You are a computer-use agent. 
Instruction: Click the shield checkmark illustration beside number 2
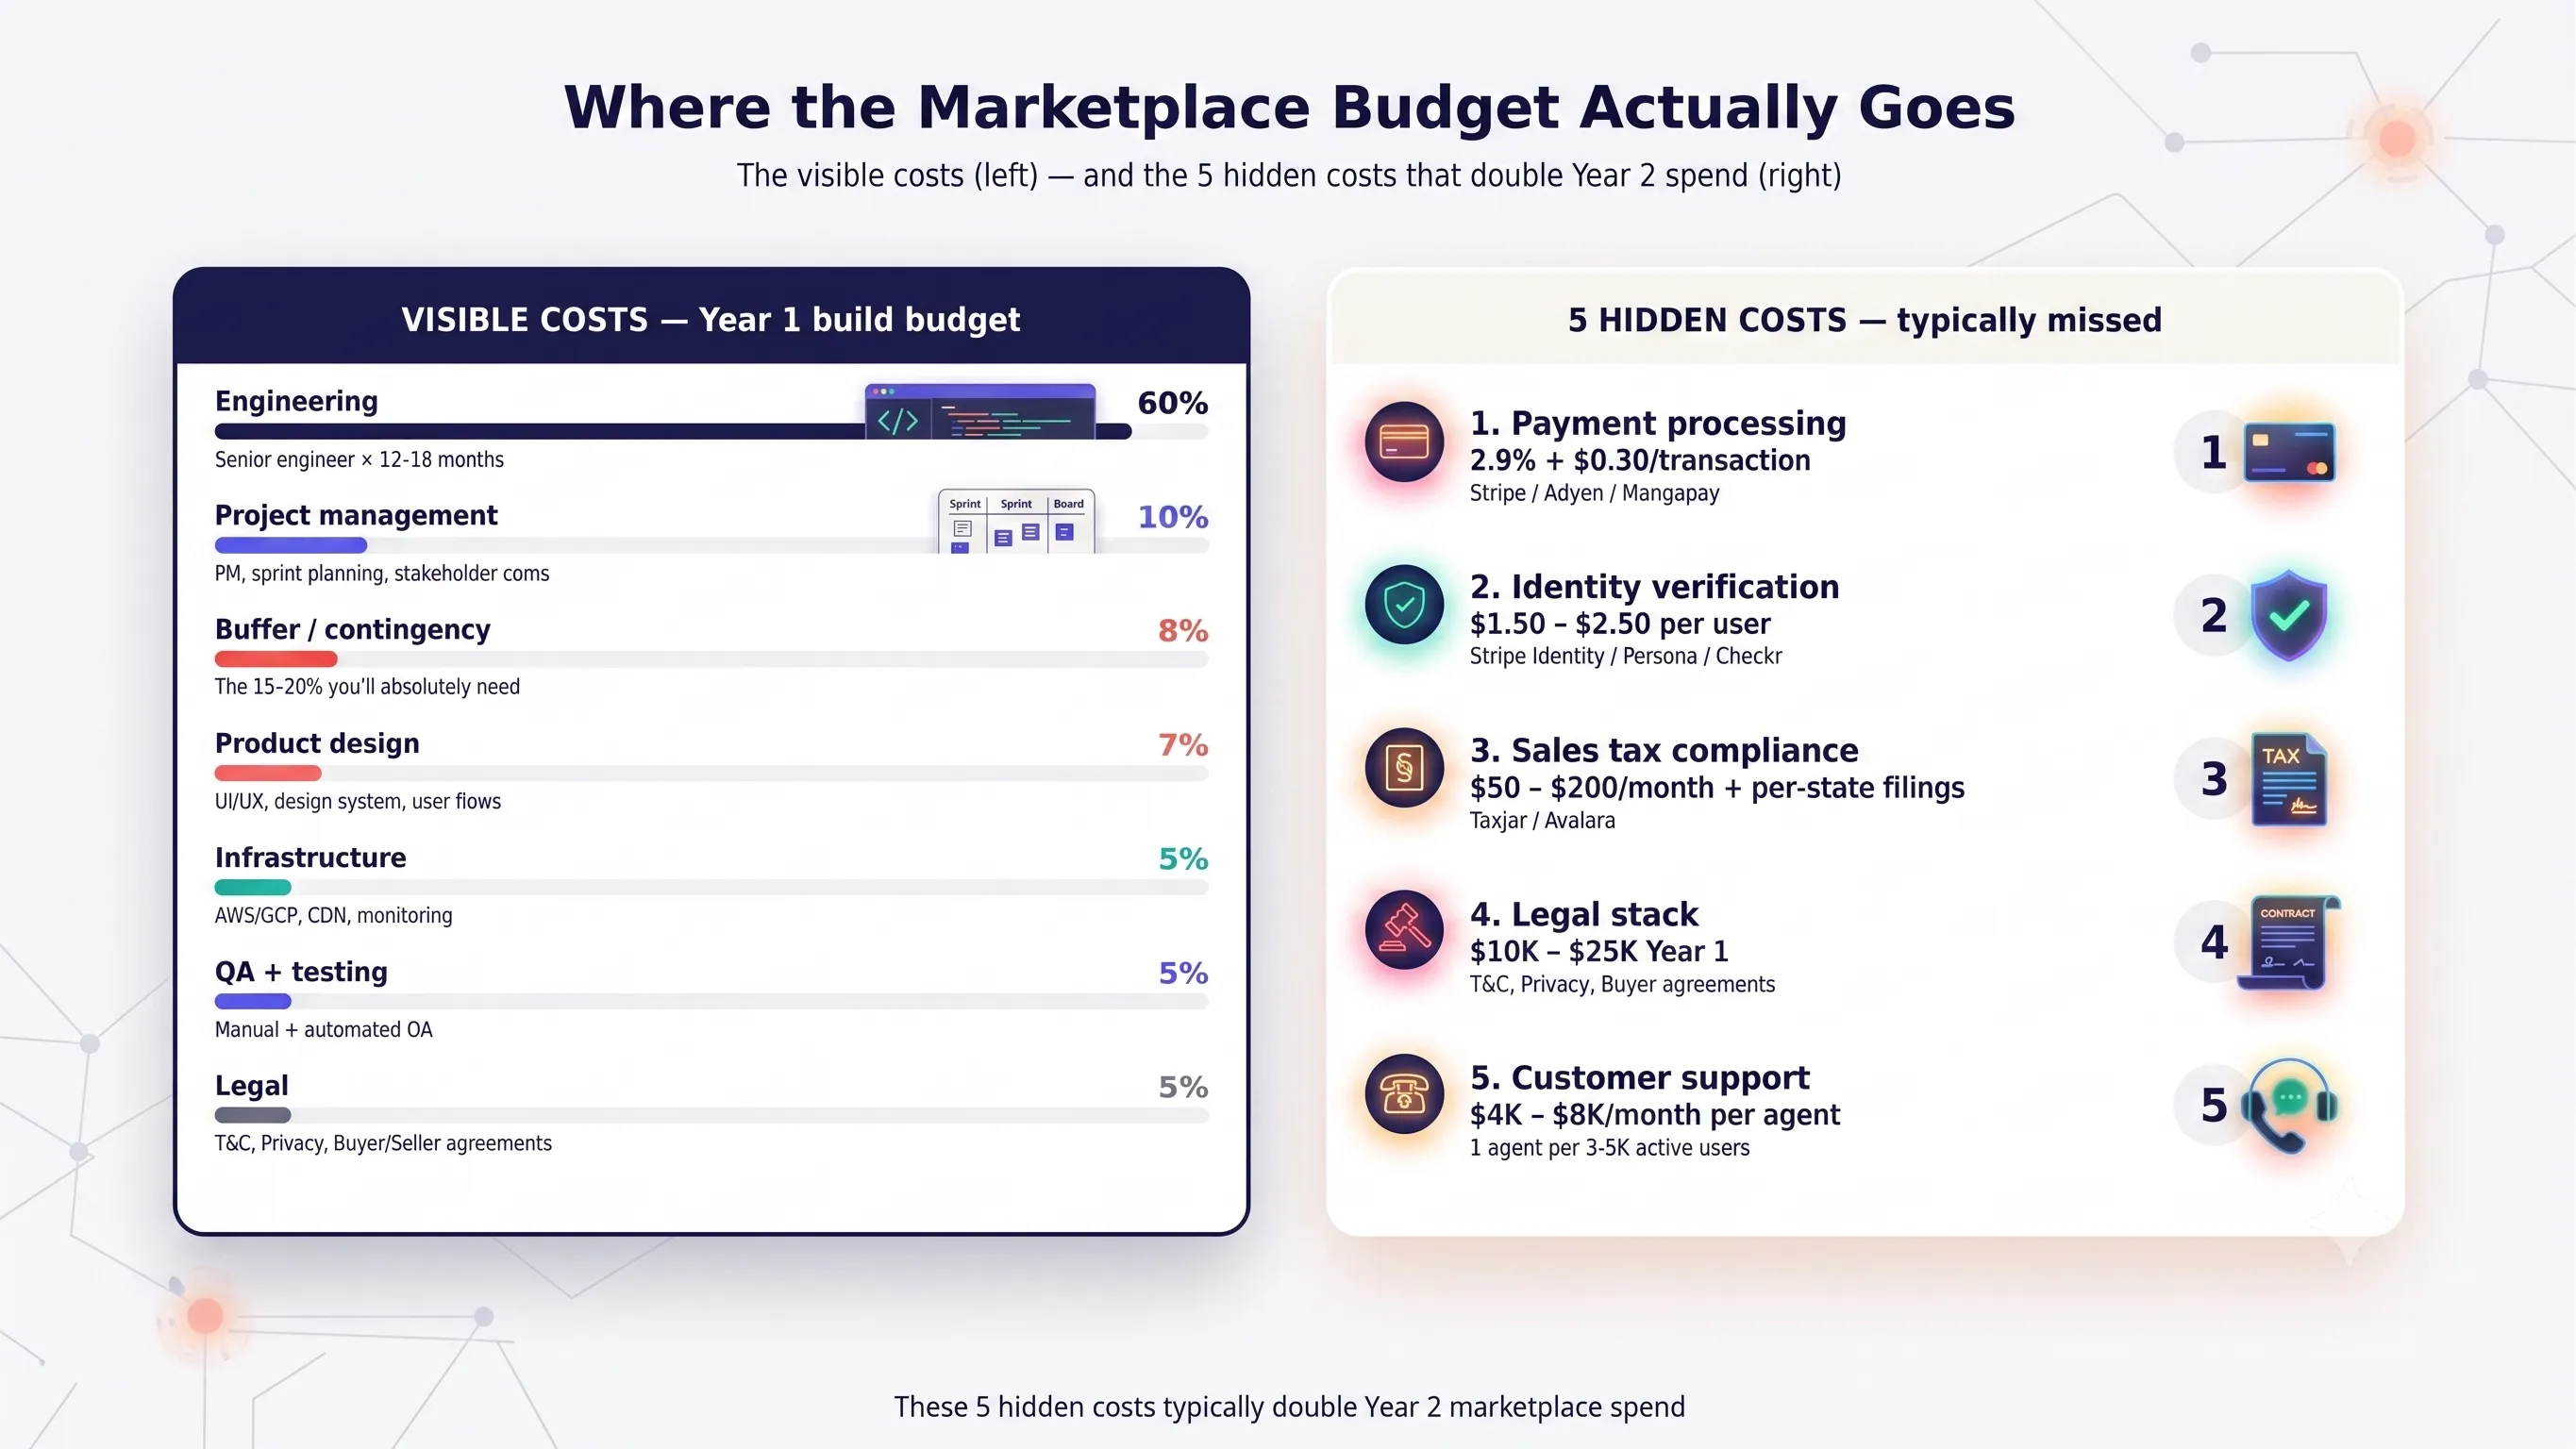pyautogui.click(x=2289, y=615)
